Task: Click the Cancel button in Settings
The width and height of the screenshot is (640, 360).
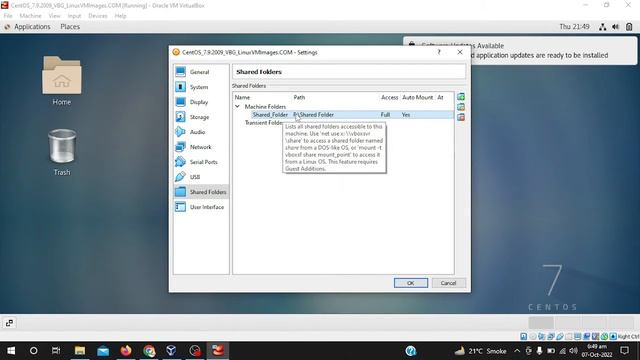Action: (x=448, y=283)
